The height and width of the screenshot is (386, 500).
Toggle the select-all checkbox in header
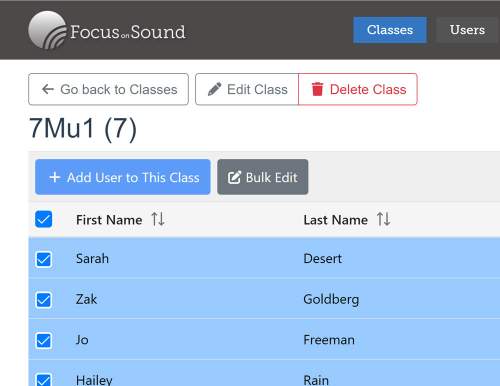[44, 219]
